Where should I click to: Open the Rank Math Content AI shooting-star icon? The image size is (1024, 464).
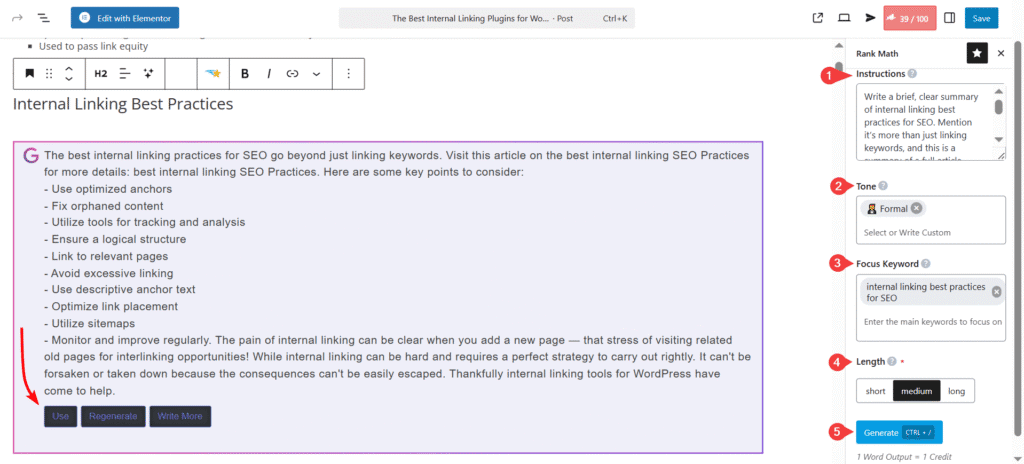(x=212, y=74)
